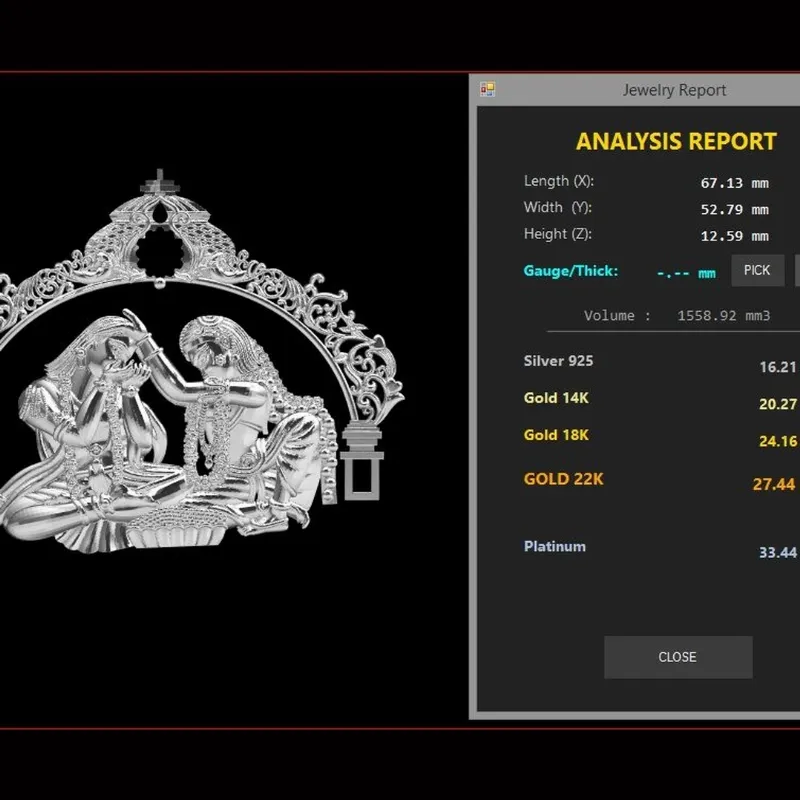Click the ANALYSIS REPORT heading
The height and width of the screenshot is (800, 800).
click(x=676, y=142)
